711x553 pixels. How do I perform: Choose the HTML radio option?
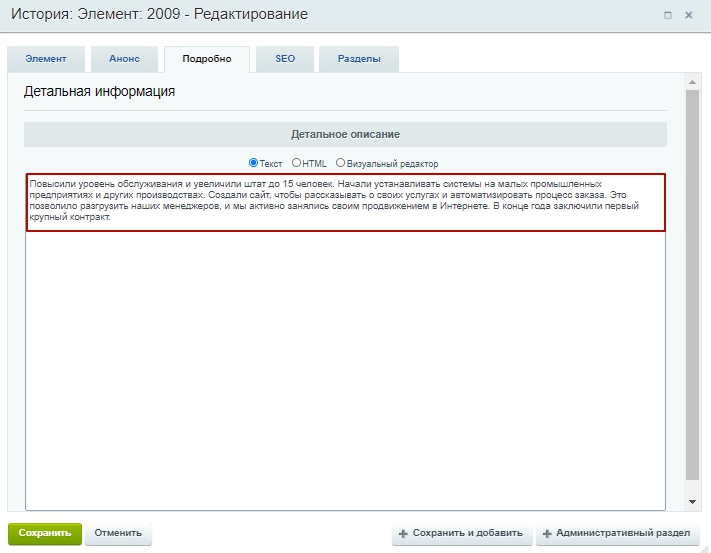click(x=296, y=163)
